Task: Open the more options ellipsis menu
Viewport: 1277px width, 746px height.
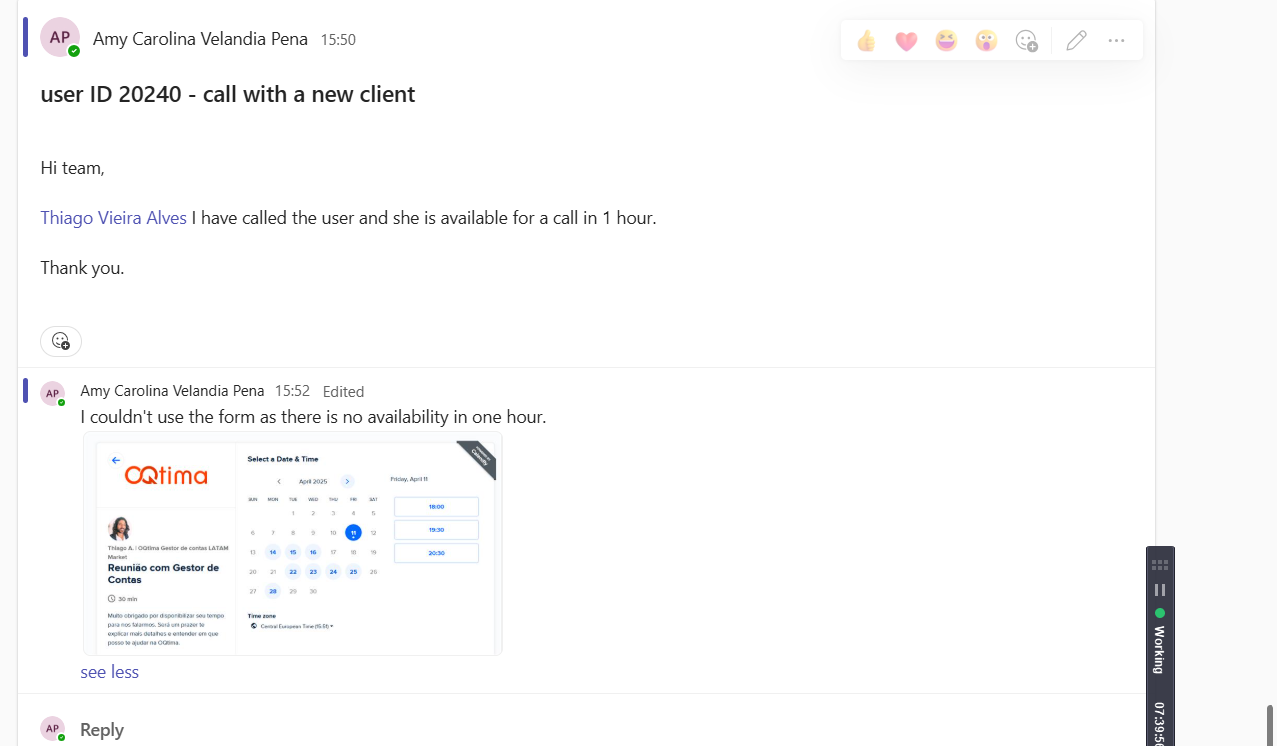Action: coord(1117,41)
